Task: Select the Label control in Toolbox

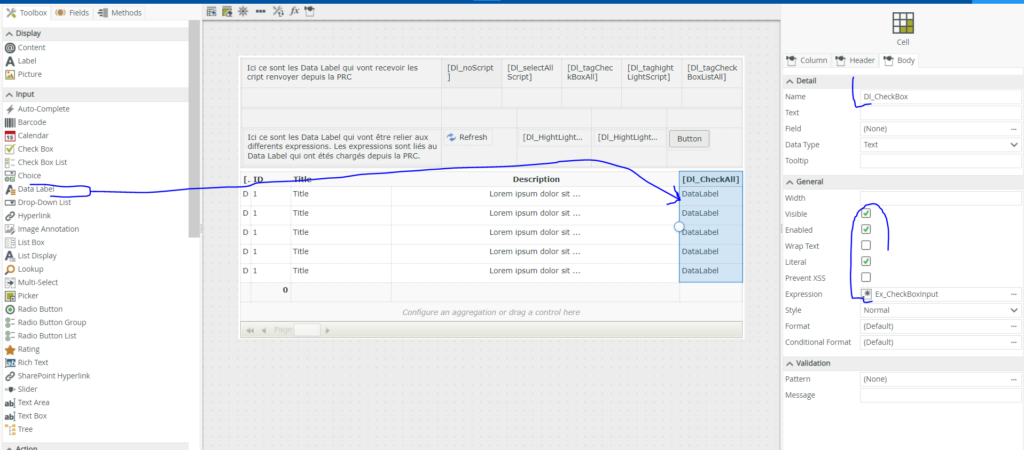Action: click(x=22, y=61)
